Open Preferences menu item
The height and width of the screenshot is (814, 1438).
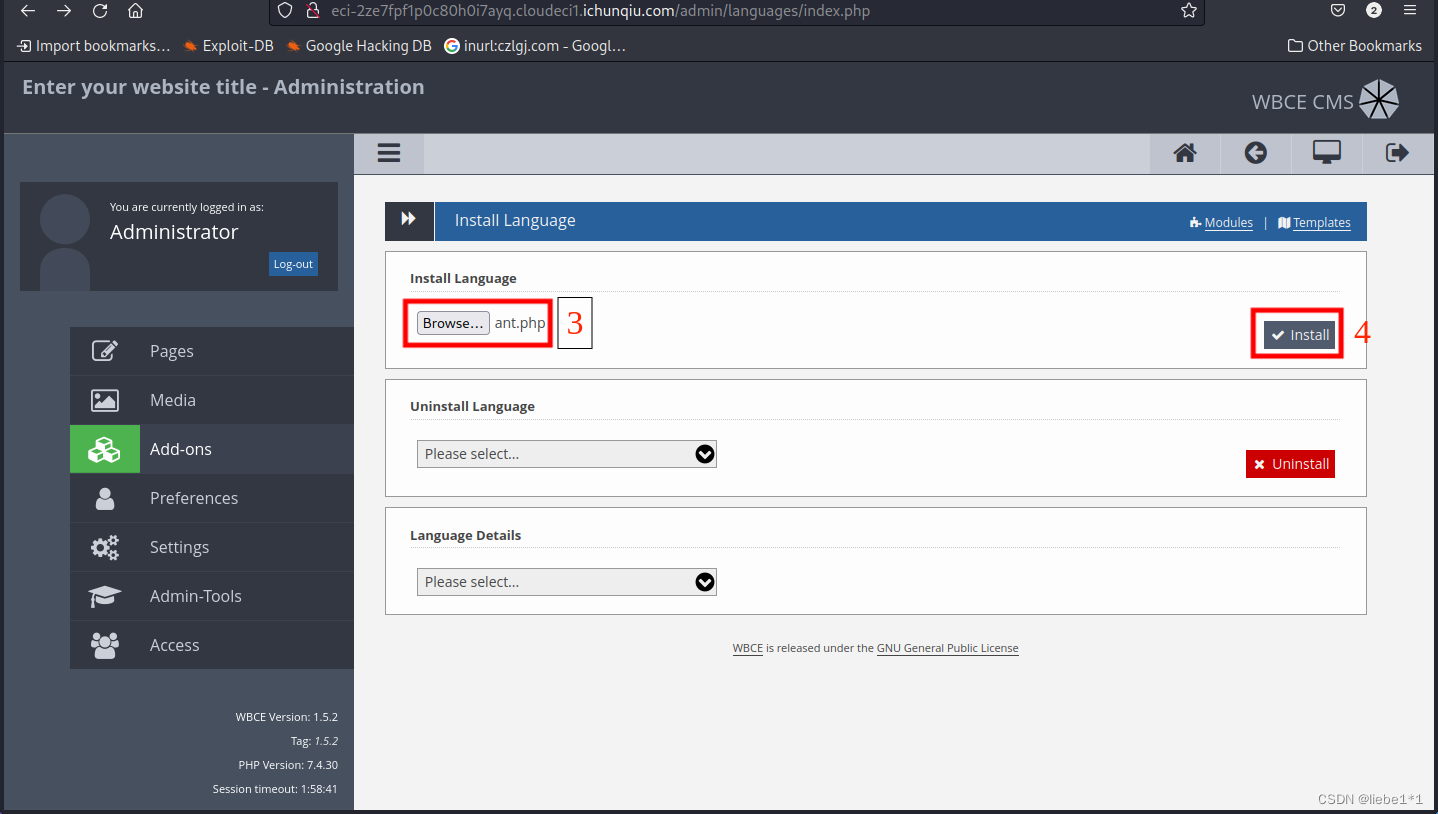[212, 498]
